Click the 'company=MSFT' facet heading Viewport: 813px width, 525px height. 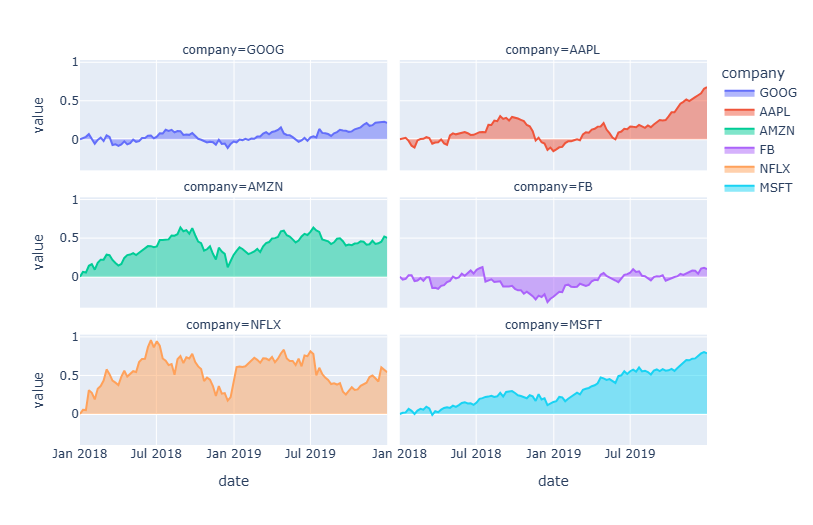(x=553, y=324)
